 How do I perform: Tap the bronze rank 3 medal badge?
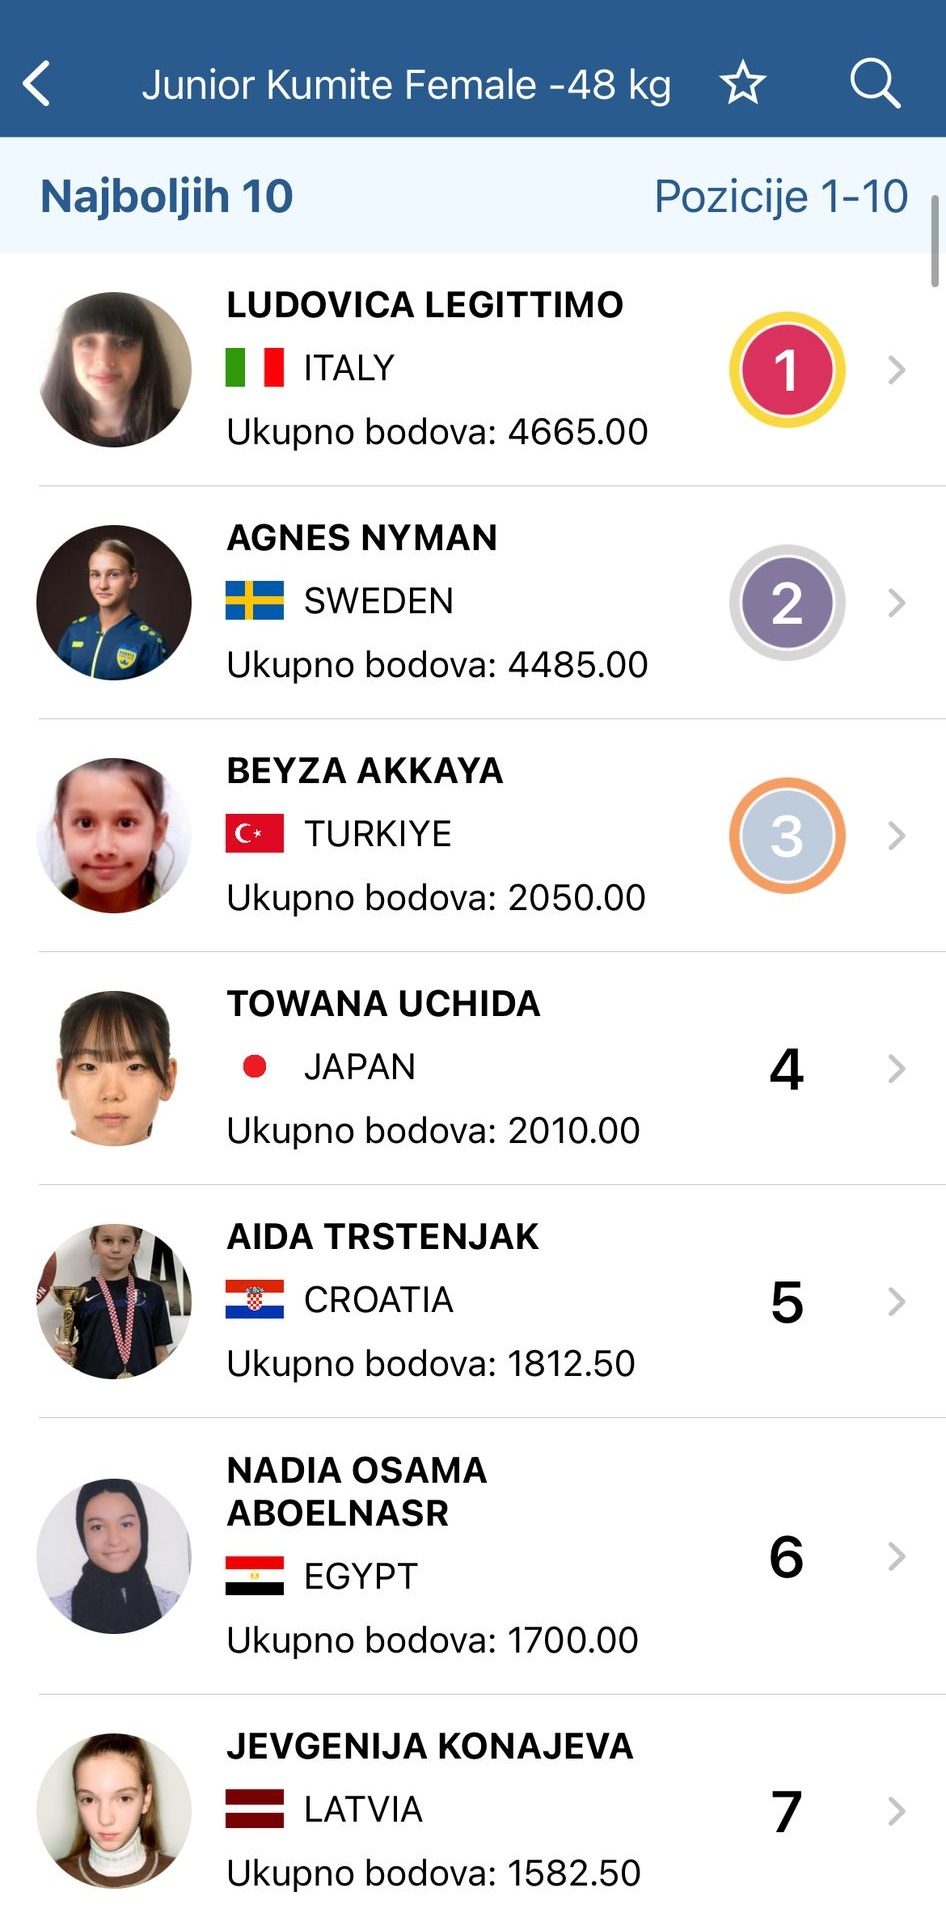[x=787, y=836]
